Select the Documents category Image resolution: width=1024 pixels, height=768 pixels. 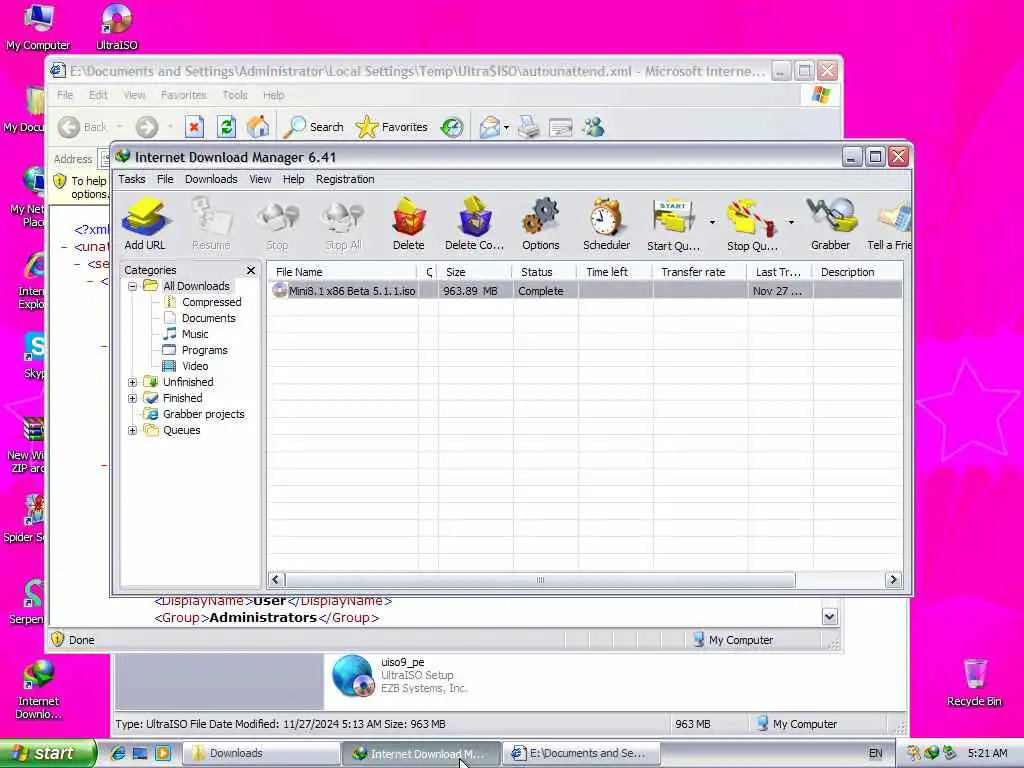tap(208, 318)
